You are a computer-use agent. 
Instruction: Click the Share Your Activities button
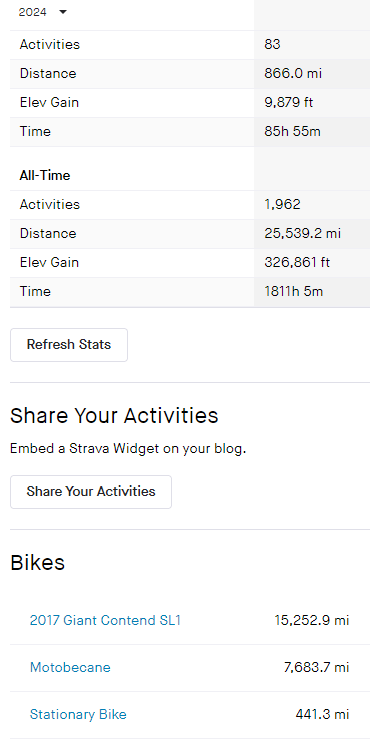click(x=91, y=491)
